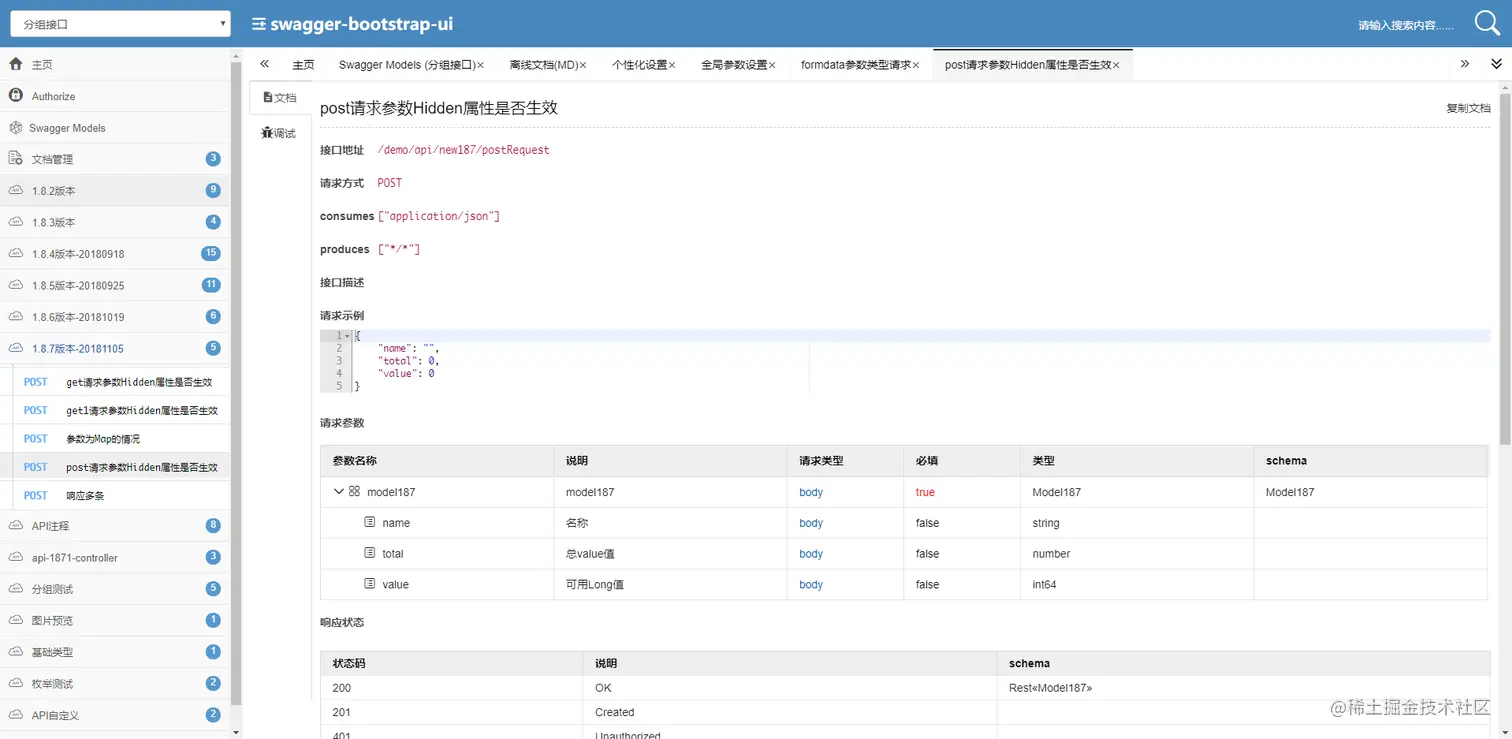Expand the 基础类型 group

[115, 652]
